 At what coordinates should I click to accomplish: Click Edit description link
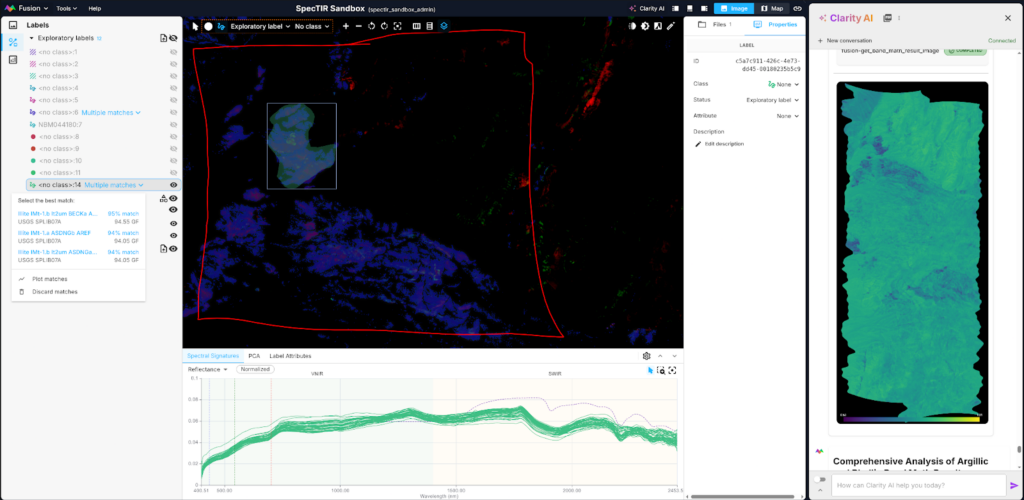pyautogui.click(x=722, y=144)
